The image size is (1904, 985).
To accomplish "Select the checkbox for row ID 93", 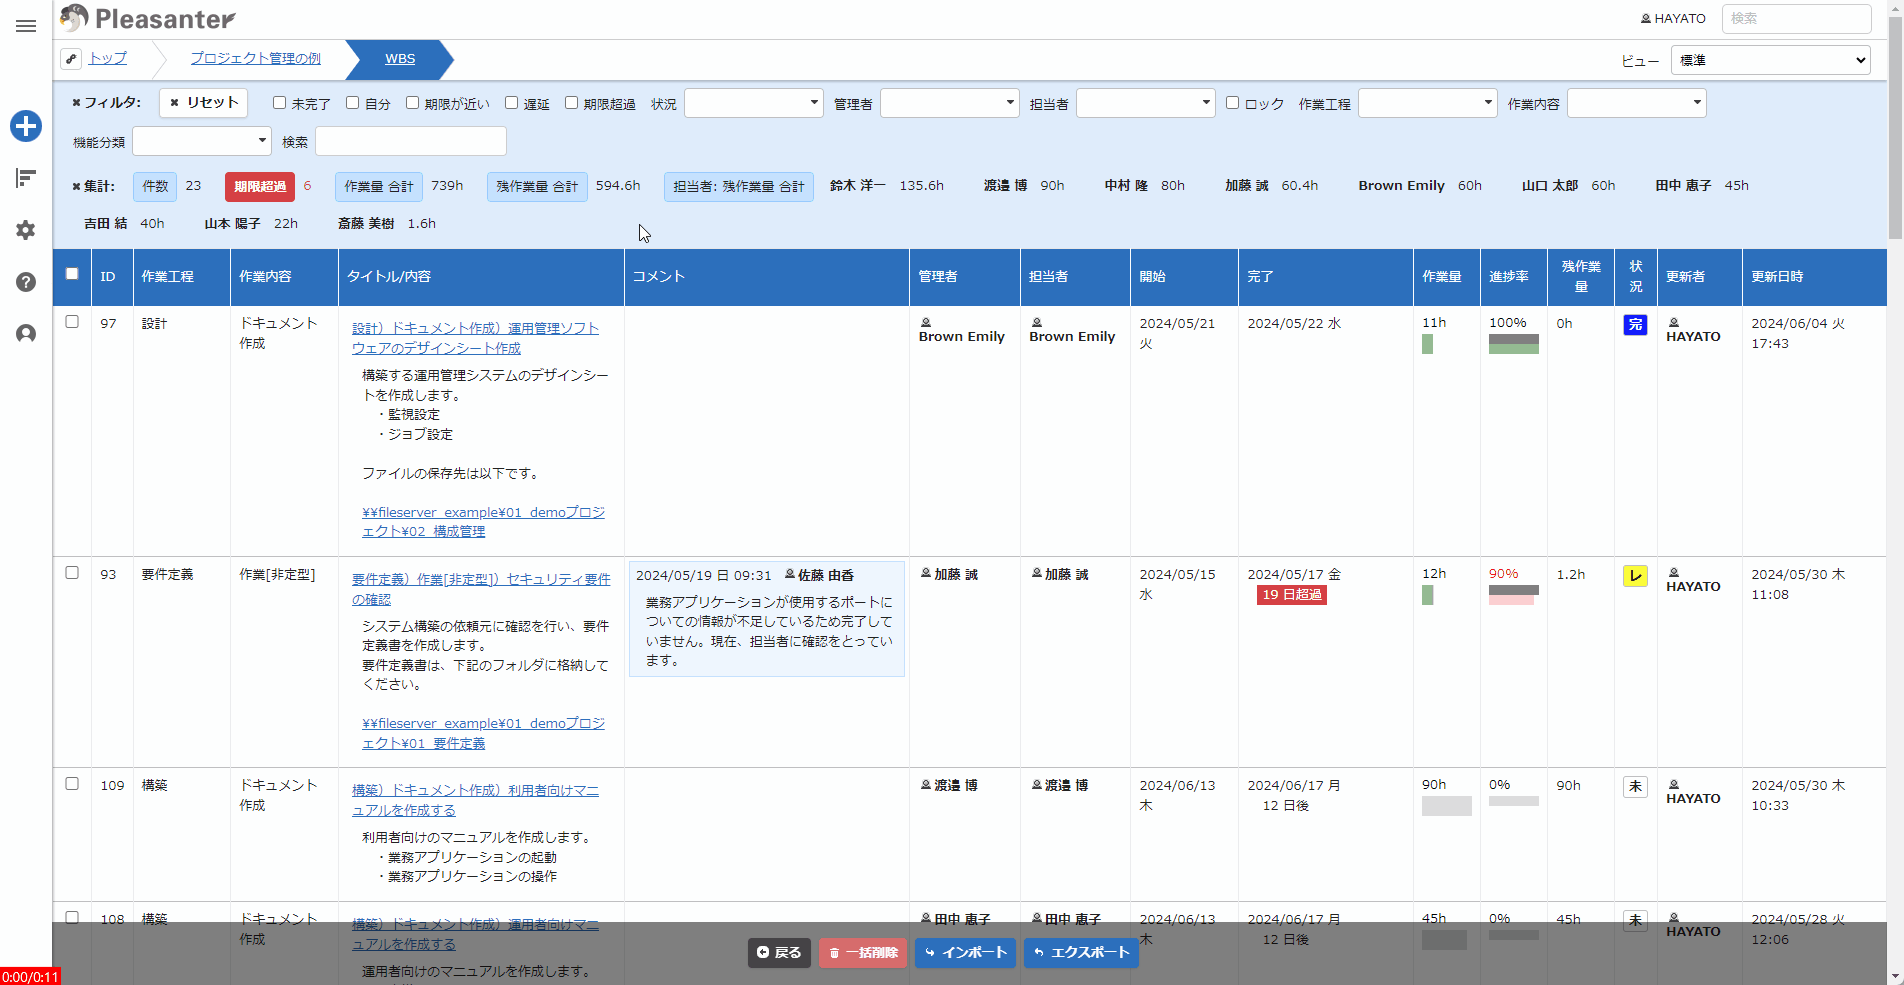I will point(72,573).
